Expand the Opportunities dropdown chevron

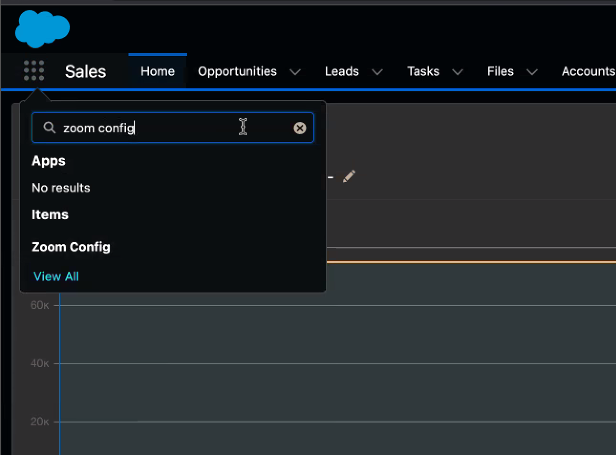[295, 72]
